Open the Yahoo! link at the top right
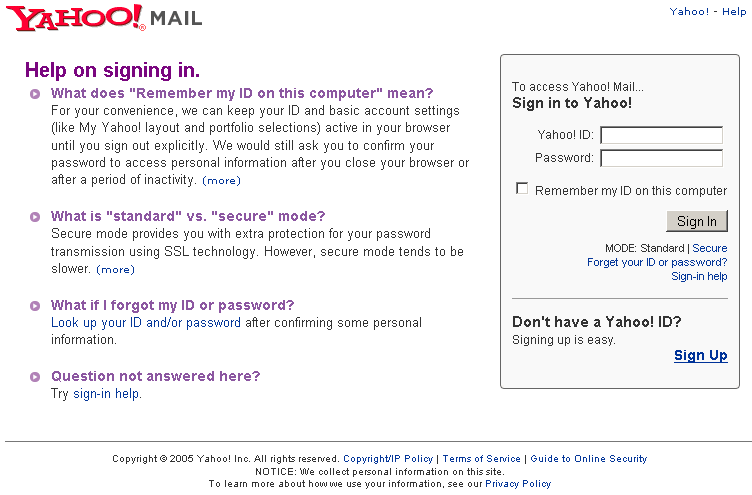Screen dimensions: 752x495 [689, 12]
